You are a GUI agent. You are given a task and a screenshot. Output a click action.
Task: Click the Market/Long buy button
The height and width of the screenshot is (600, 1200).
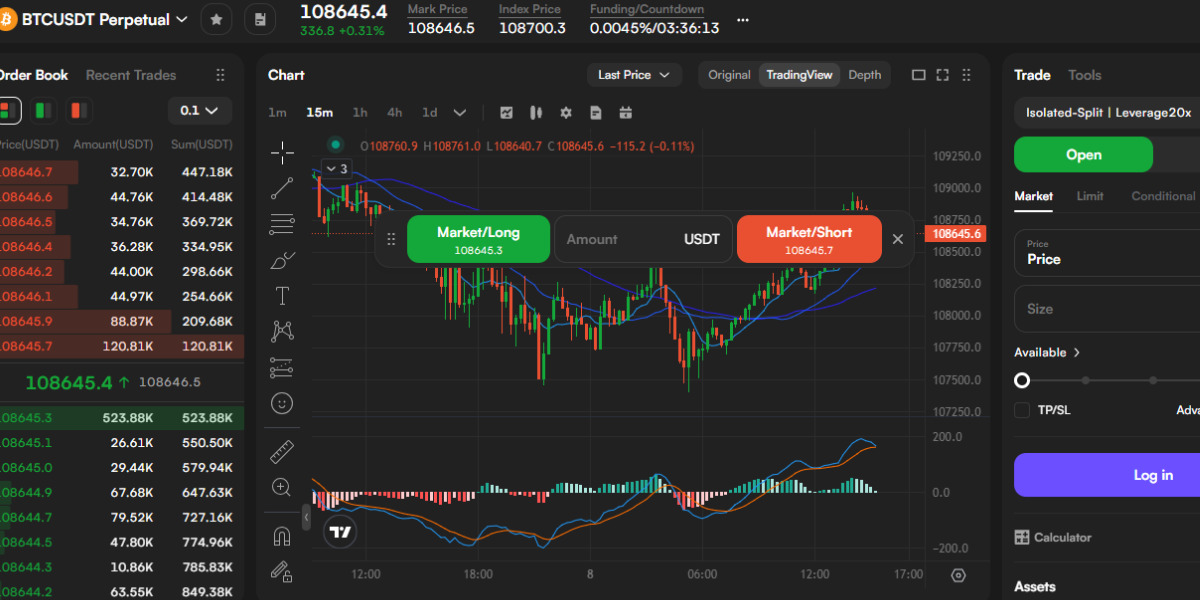(x=478, y=239)
